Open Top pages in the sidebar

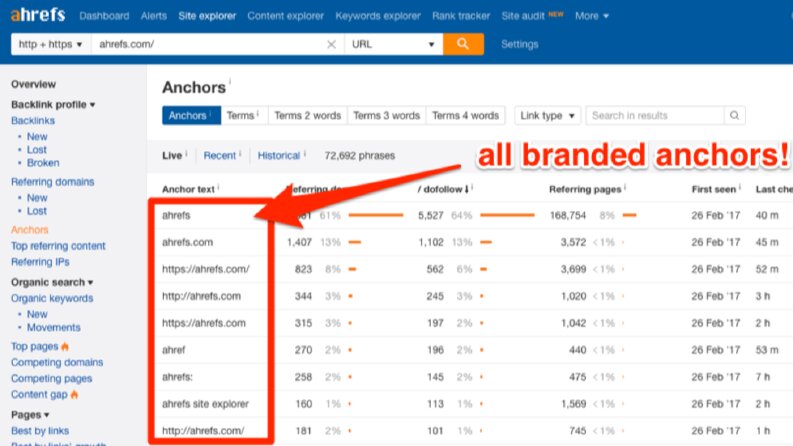[x=34, y=346]
